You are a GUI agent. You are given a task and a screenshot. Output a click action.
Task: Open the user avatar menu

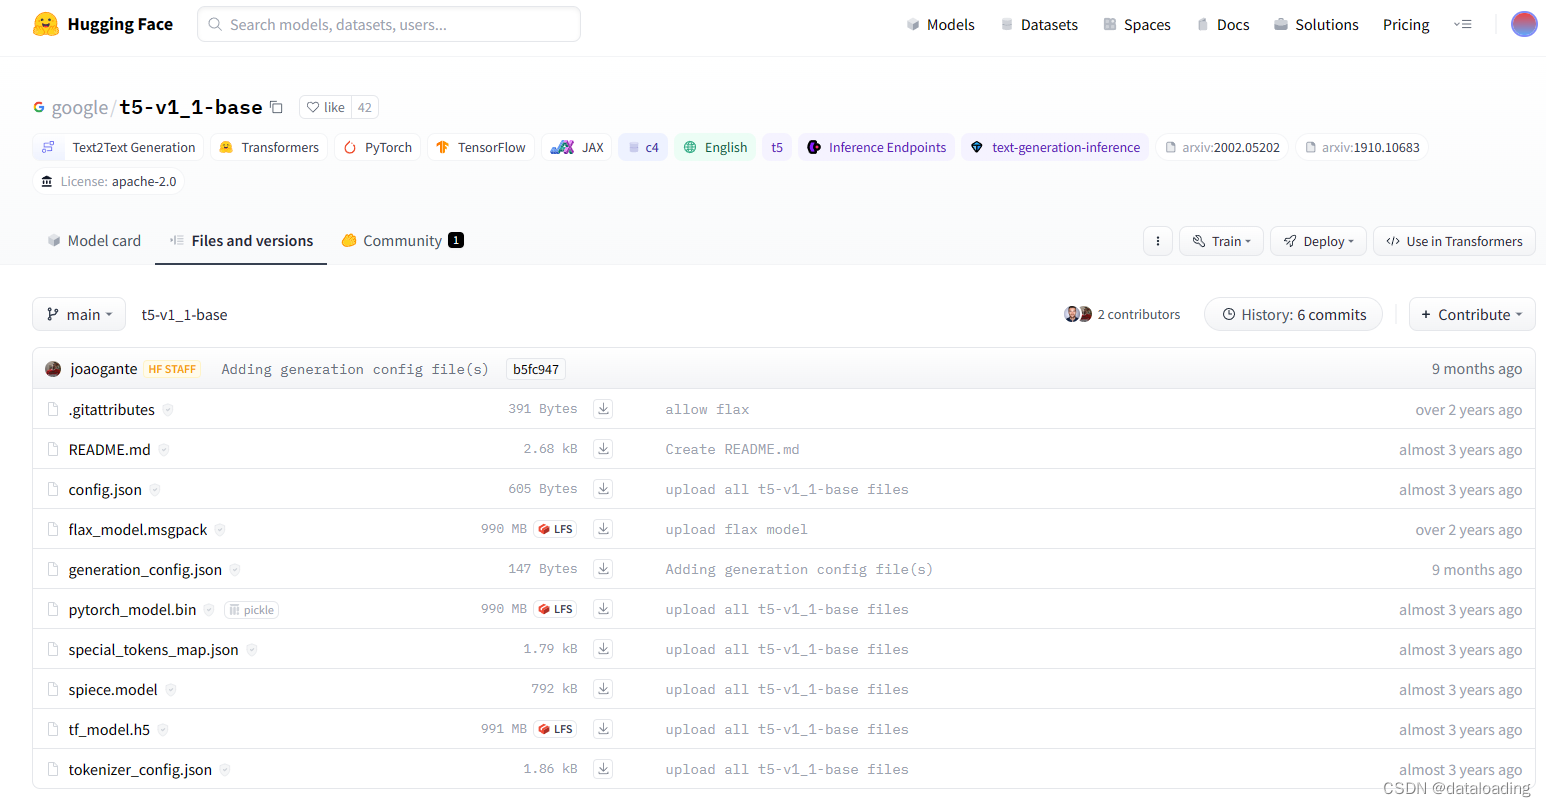[x=1524, y=24]
